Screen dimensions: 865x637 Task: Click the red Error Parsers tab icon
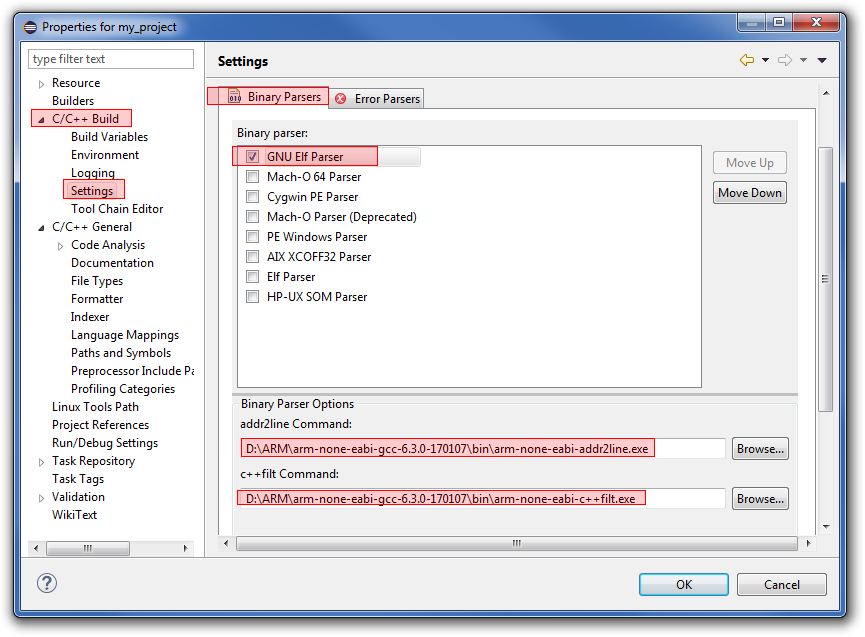(341, 98)
